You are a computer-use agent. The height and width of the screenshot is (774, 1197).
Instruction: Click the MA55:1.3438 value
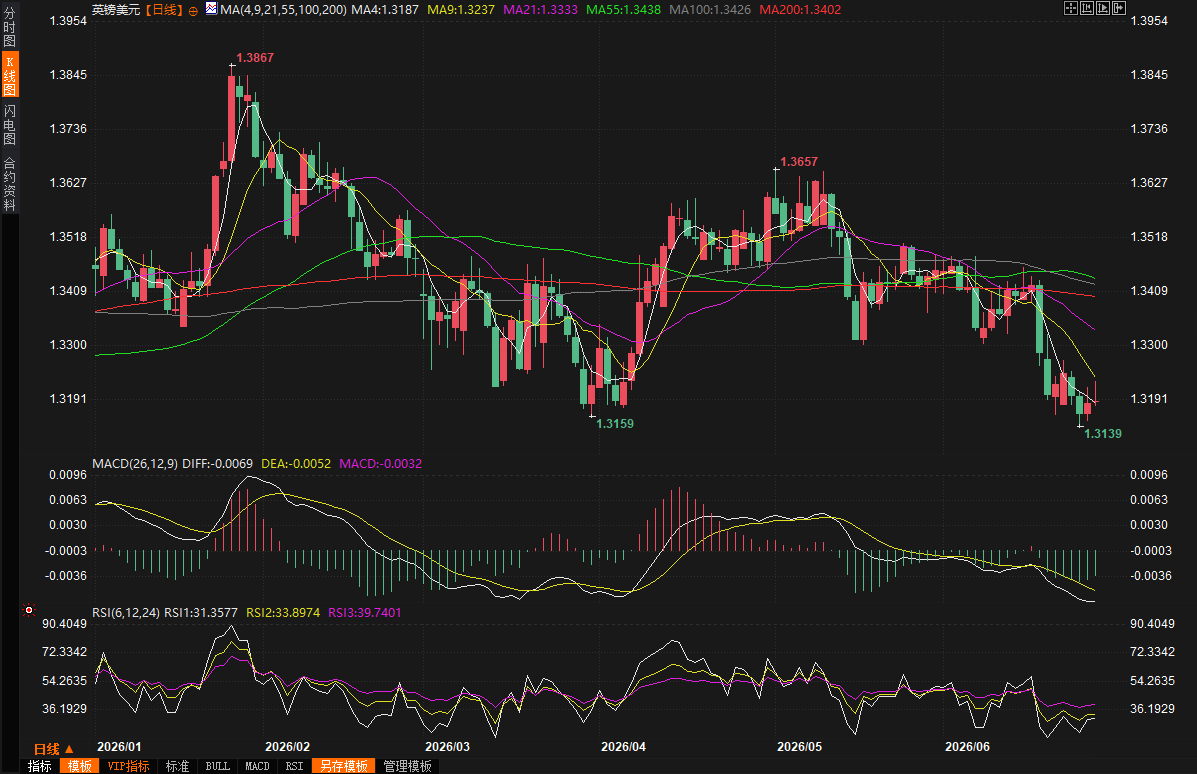[623, 10]
